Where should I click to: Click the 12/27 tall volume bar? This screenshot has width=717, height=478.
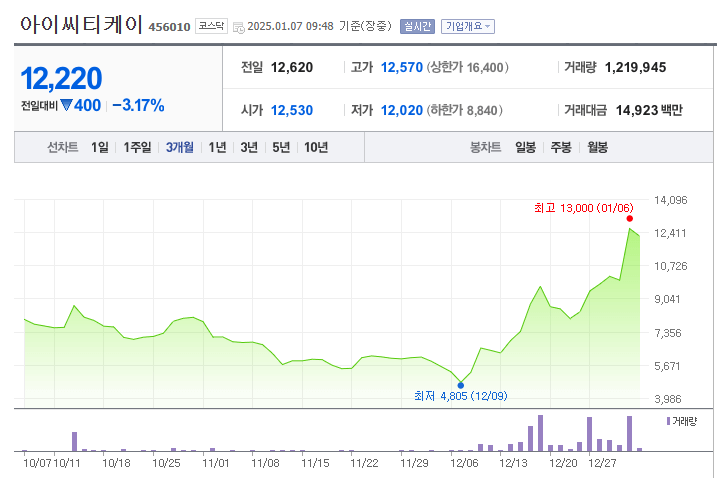click(589, 434)
